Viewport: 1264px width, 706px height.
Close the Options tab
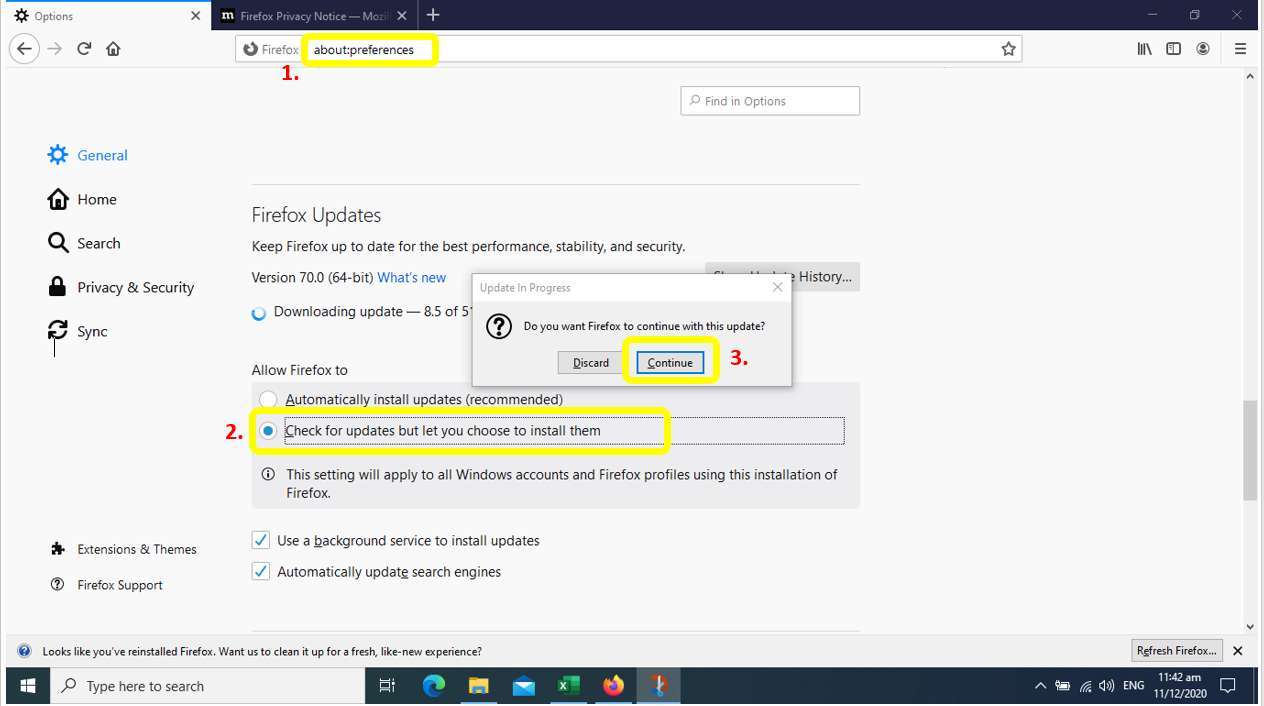(196, 16)
